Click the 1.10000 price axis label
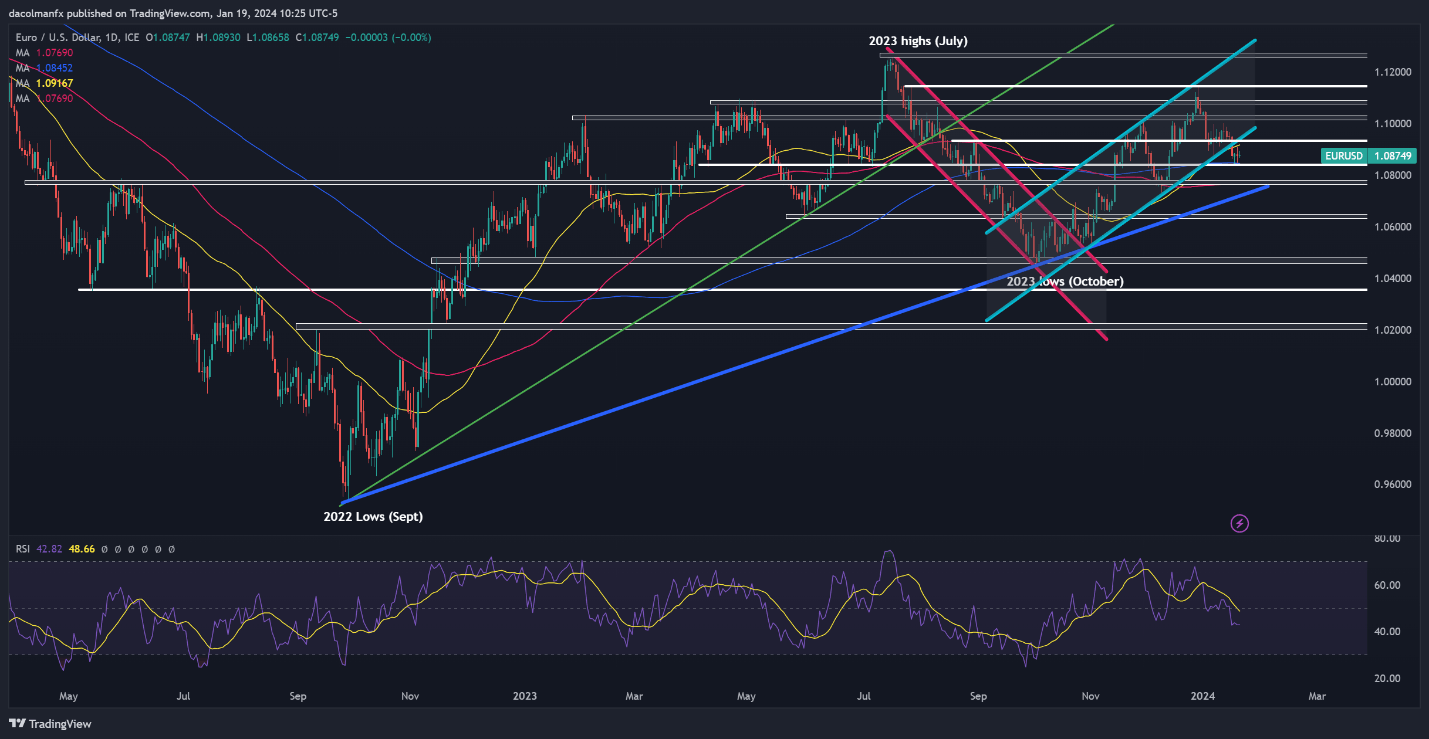The height and width of the screenshot is (739, 1429). tap(1392, 124)
